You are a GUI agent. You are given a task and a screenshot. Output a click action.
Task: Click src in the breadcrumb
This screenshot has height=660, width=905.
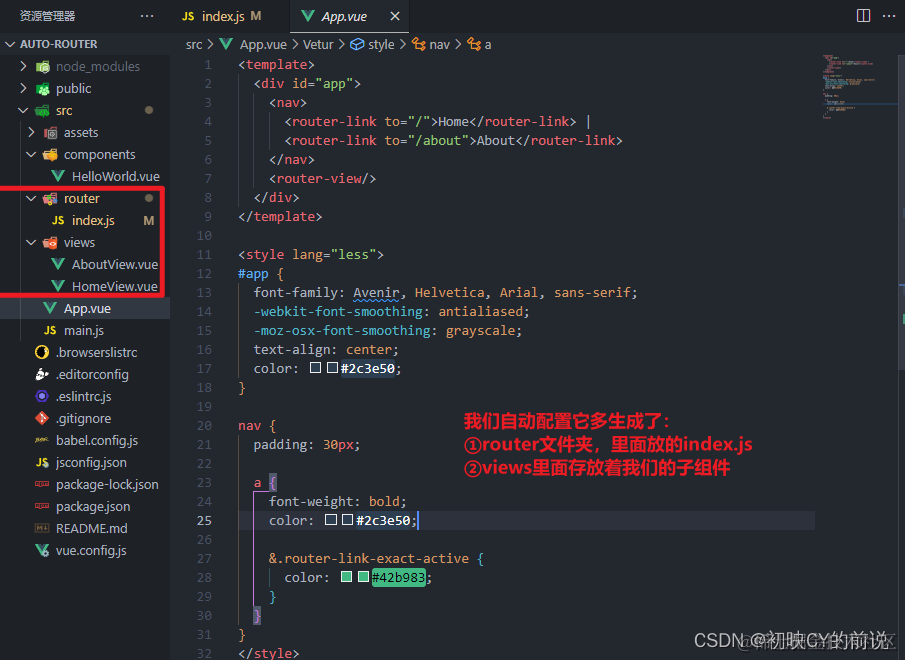pyautogui.click(x=194, y=44)
